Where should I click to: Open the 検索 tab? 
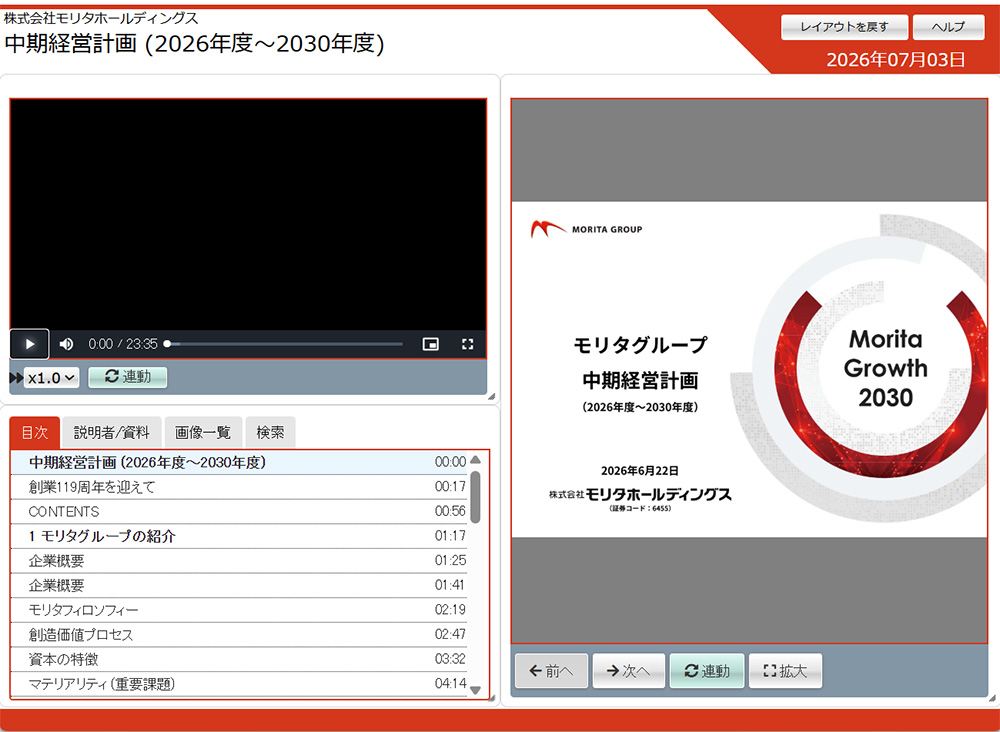[270, 433]
